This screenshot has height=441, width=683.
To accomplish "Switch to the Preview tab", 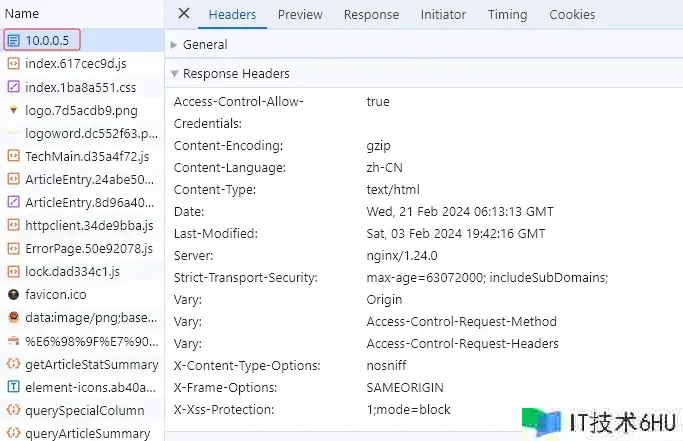I will pyautogui.click(x=300, y=15).
